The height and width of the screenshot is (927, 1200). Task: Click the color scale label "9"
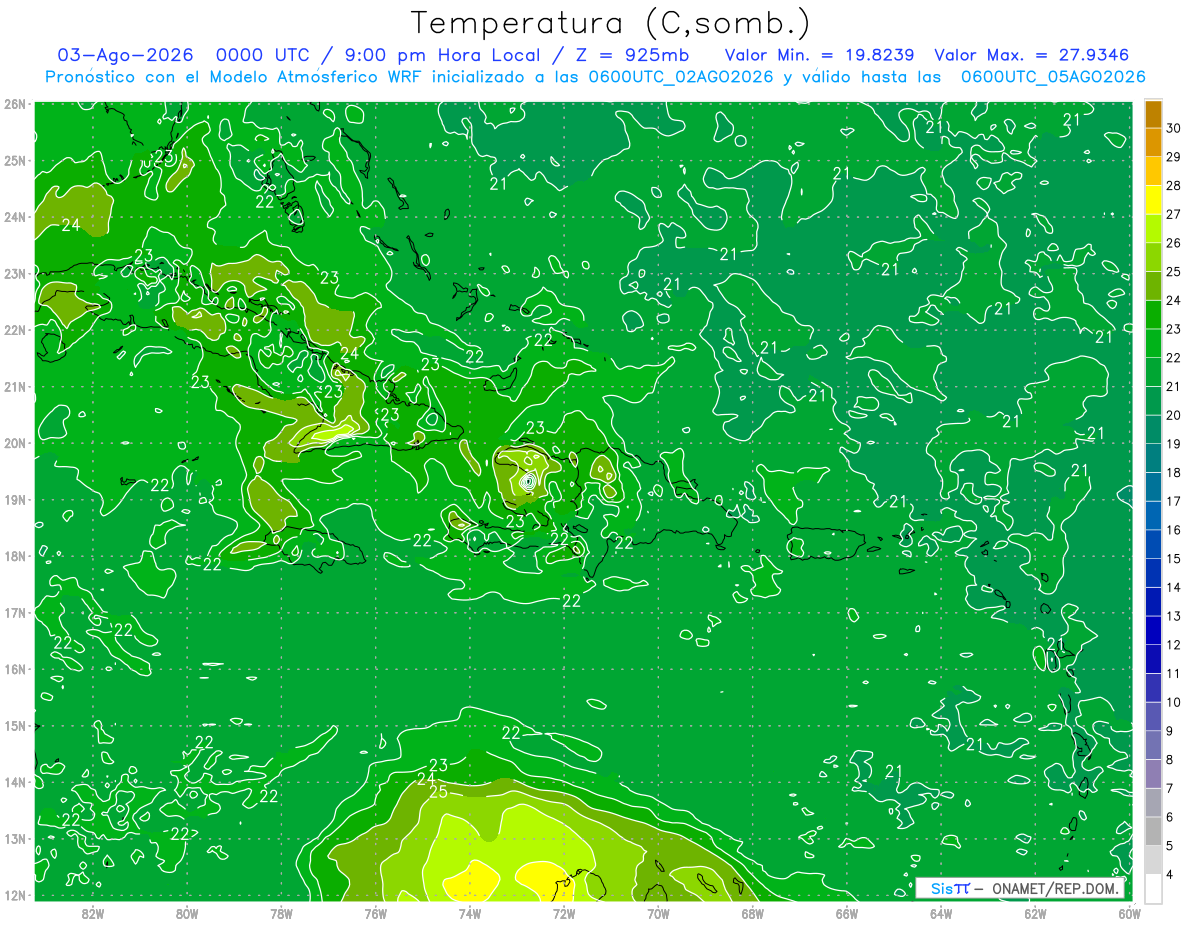click(x=1170, y=731)
